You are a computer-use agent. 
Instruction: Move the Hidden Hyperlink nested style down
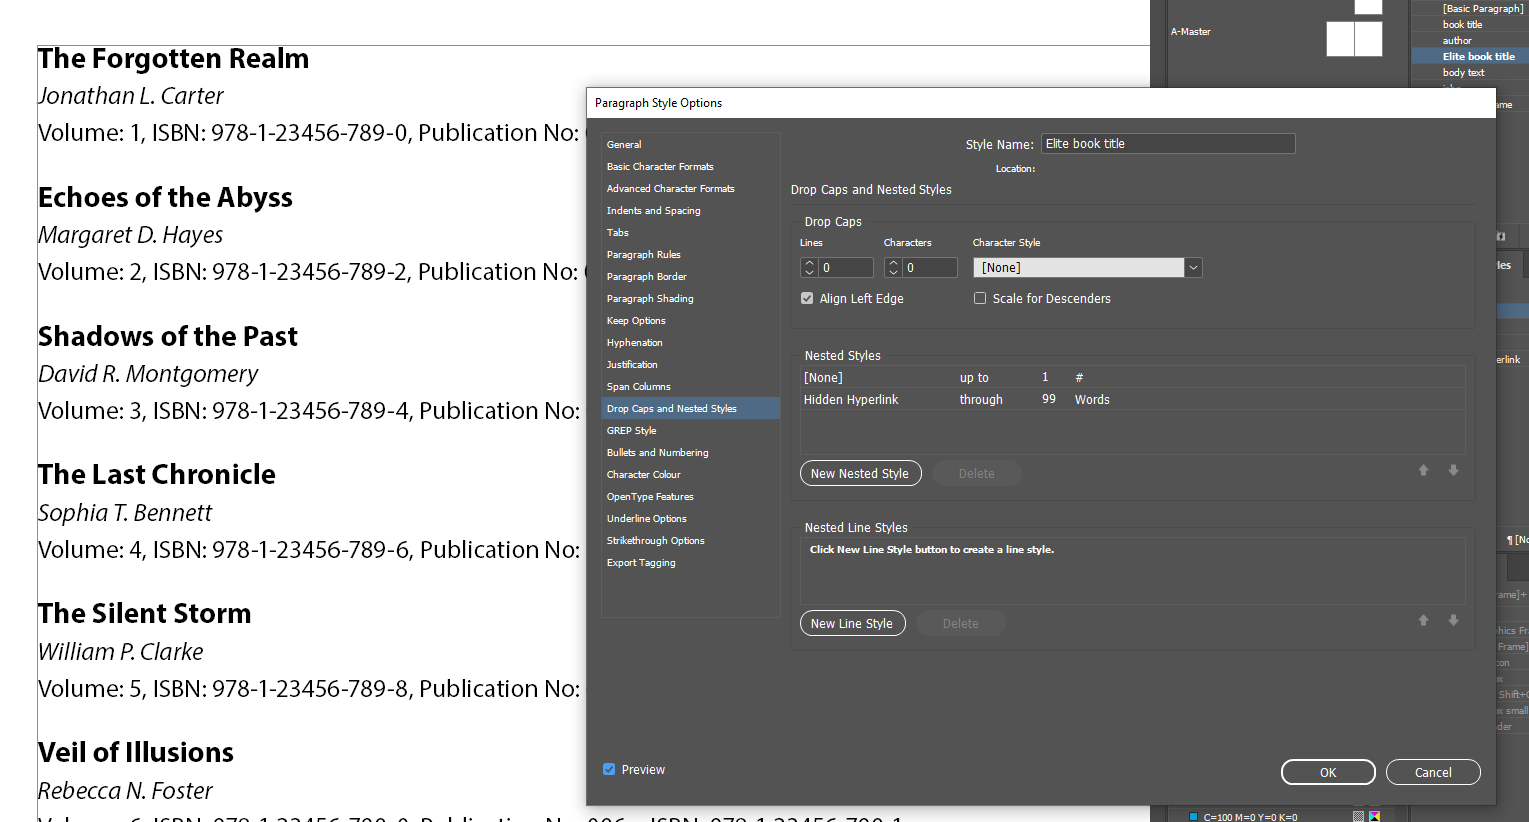(1452, 470)
